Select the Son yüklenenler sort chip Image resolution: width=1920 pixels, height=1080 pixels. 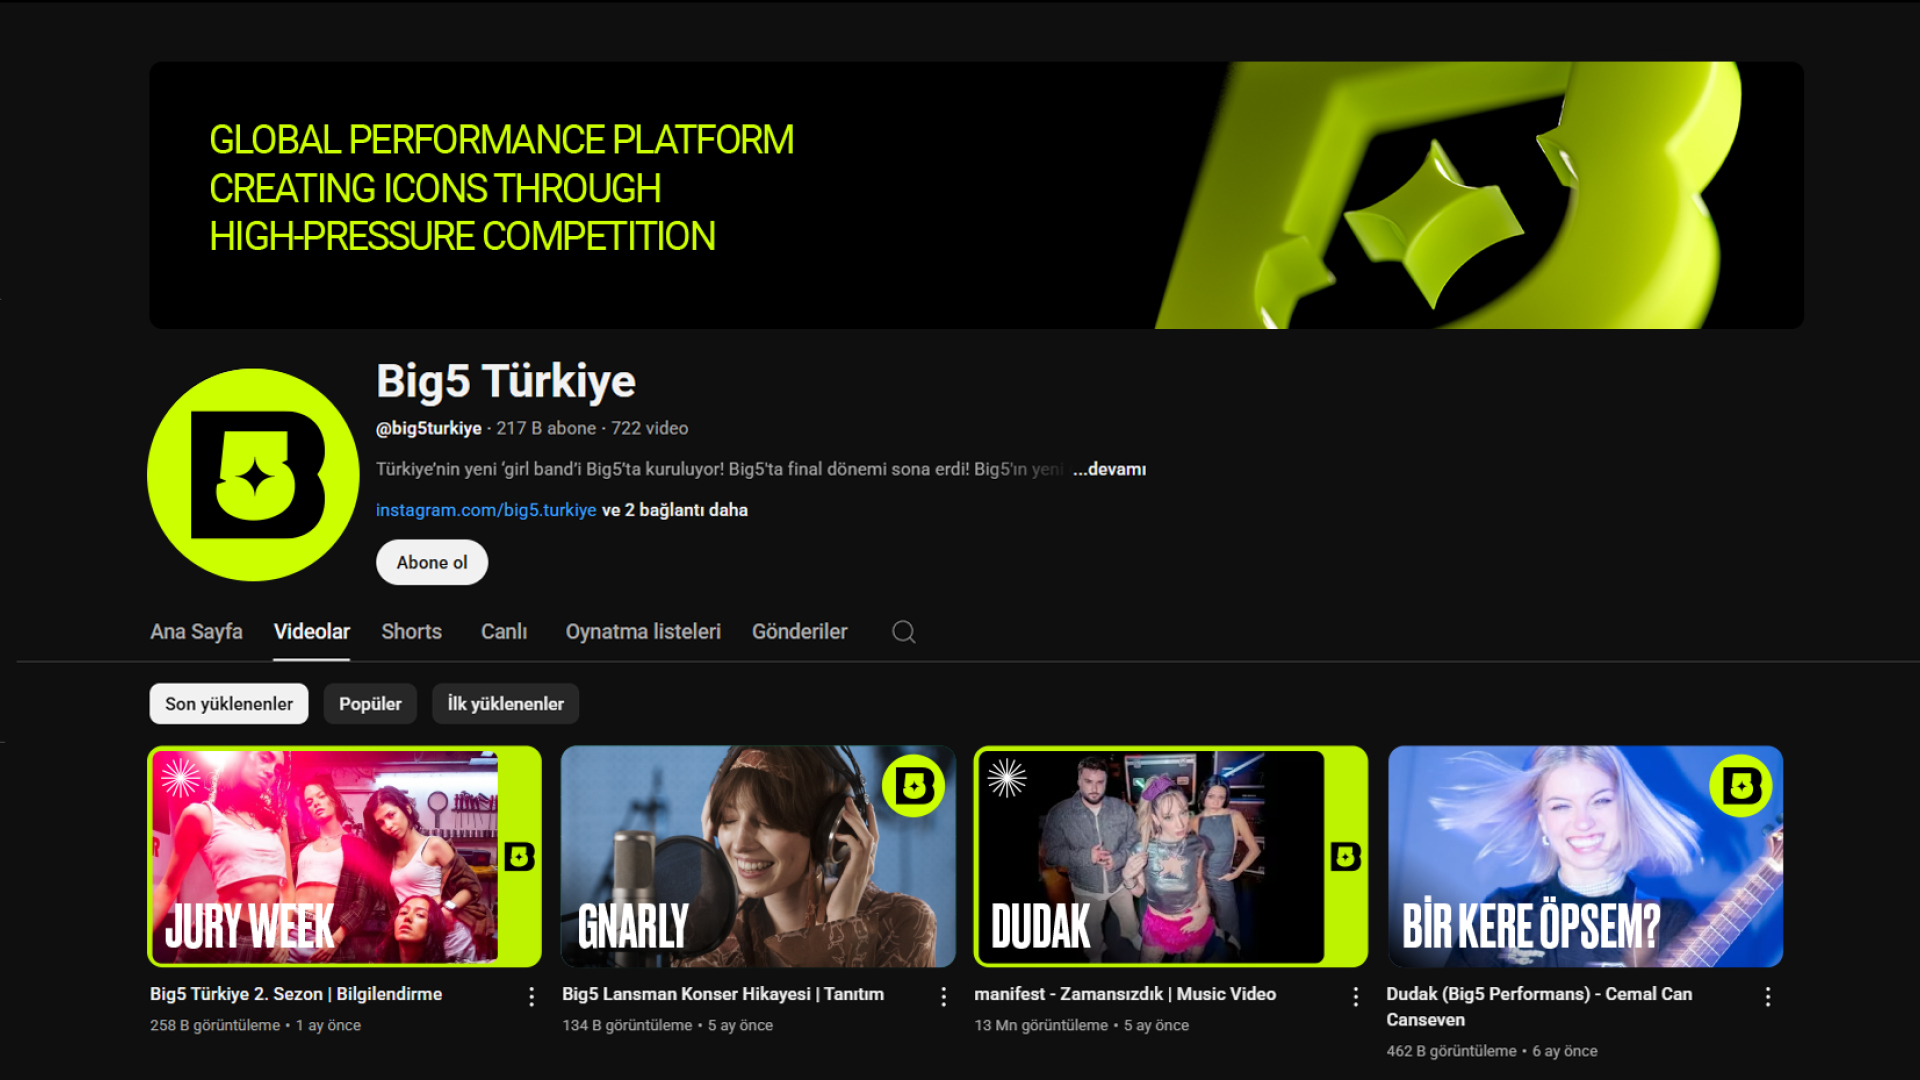(x=229, y=704)
